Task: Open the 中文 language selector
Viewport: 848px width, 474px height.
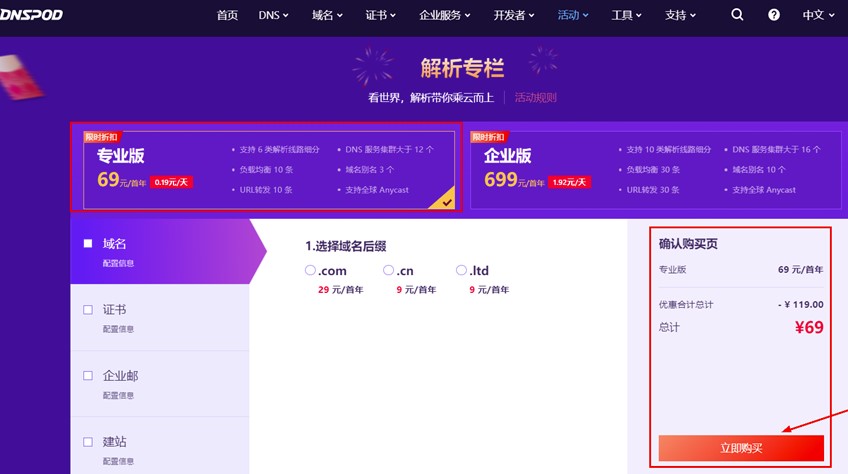Action: (818, 15)
